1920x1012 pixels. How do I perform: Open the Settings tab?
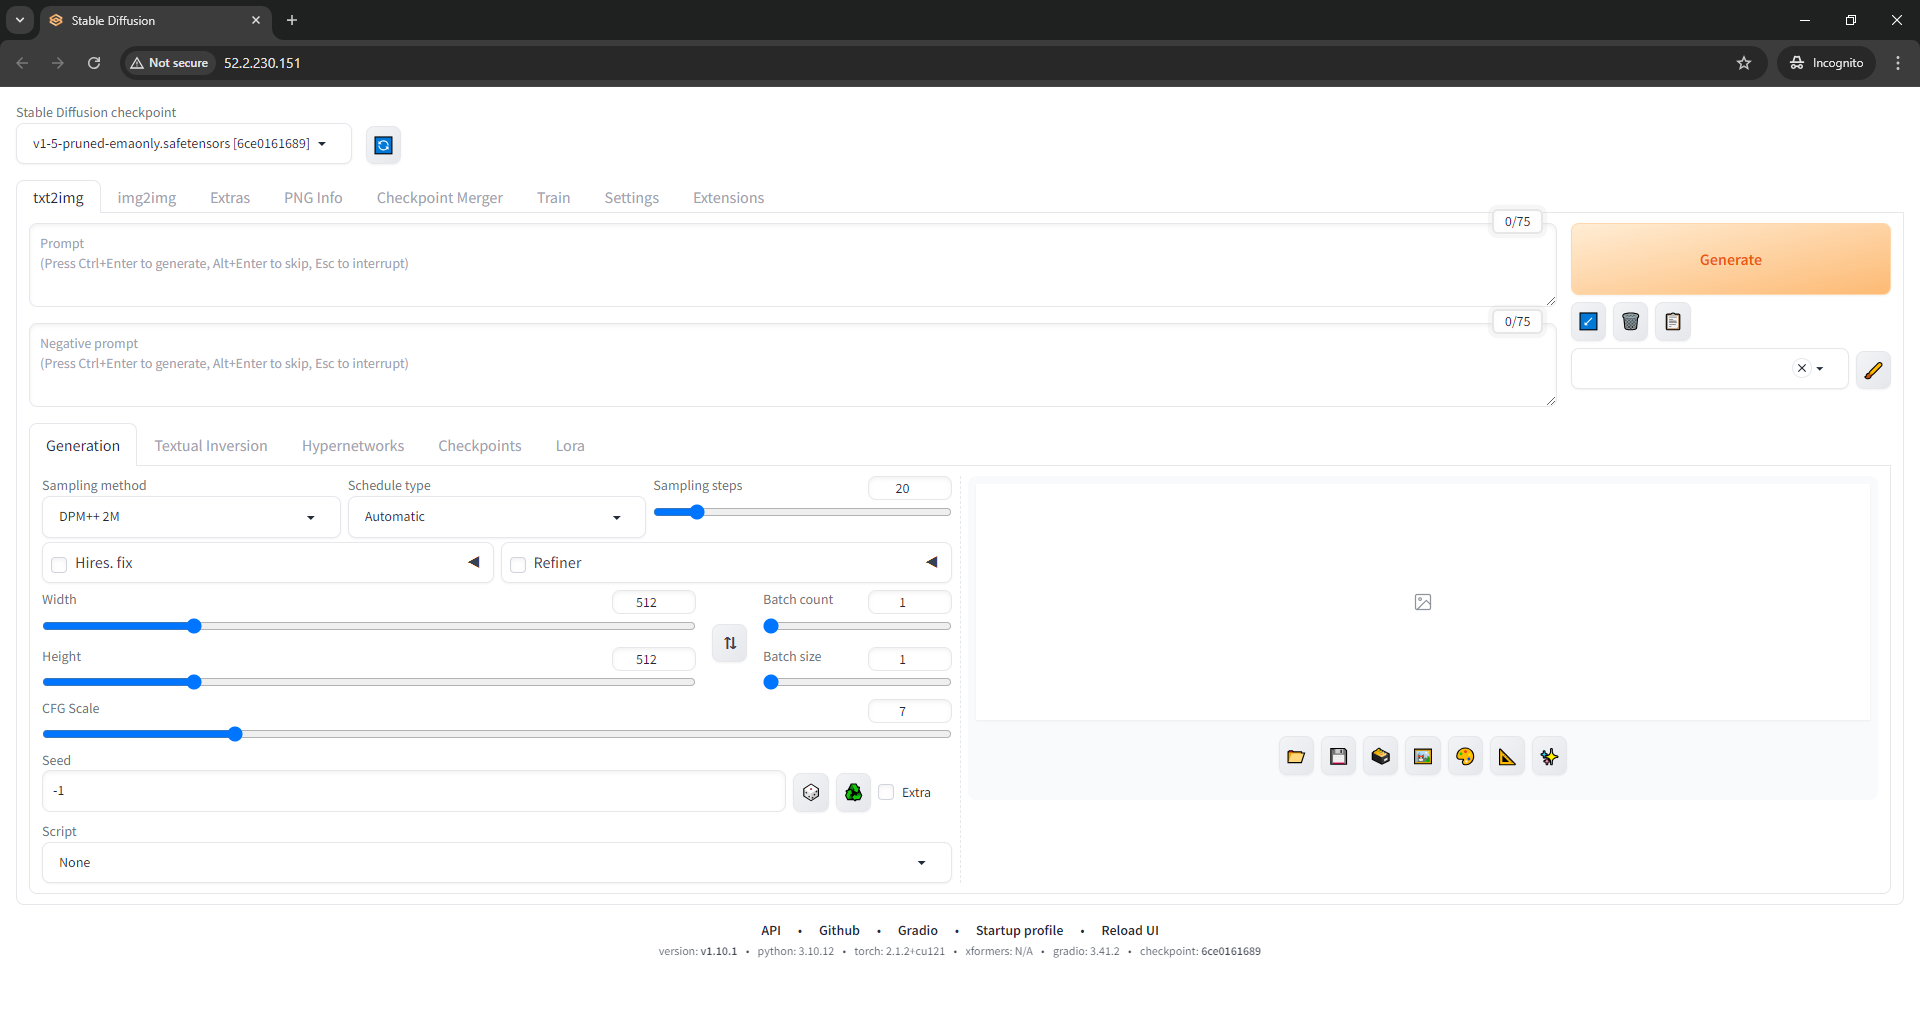(632, 198)
